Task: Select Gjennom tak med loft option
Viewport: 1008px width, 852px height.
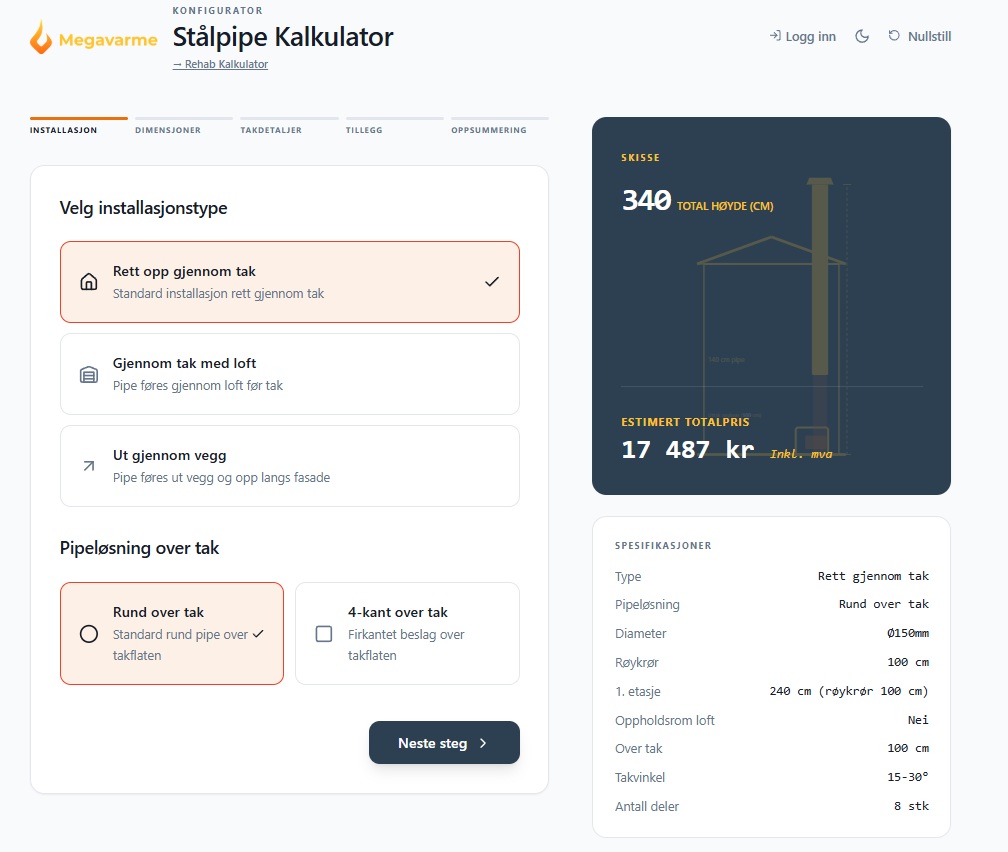Action: [290, 374]
